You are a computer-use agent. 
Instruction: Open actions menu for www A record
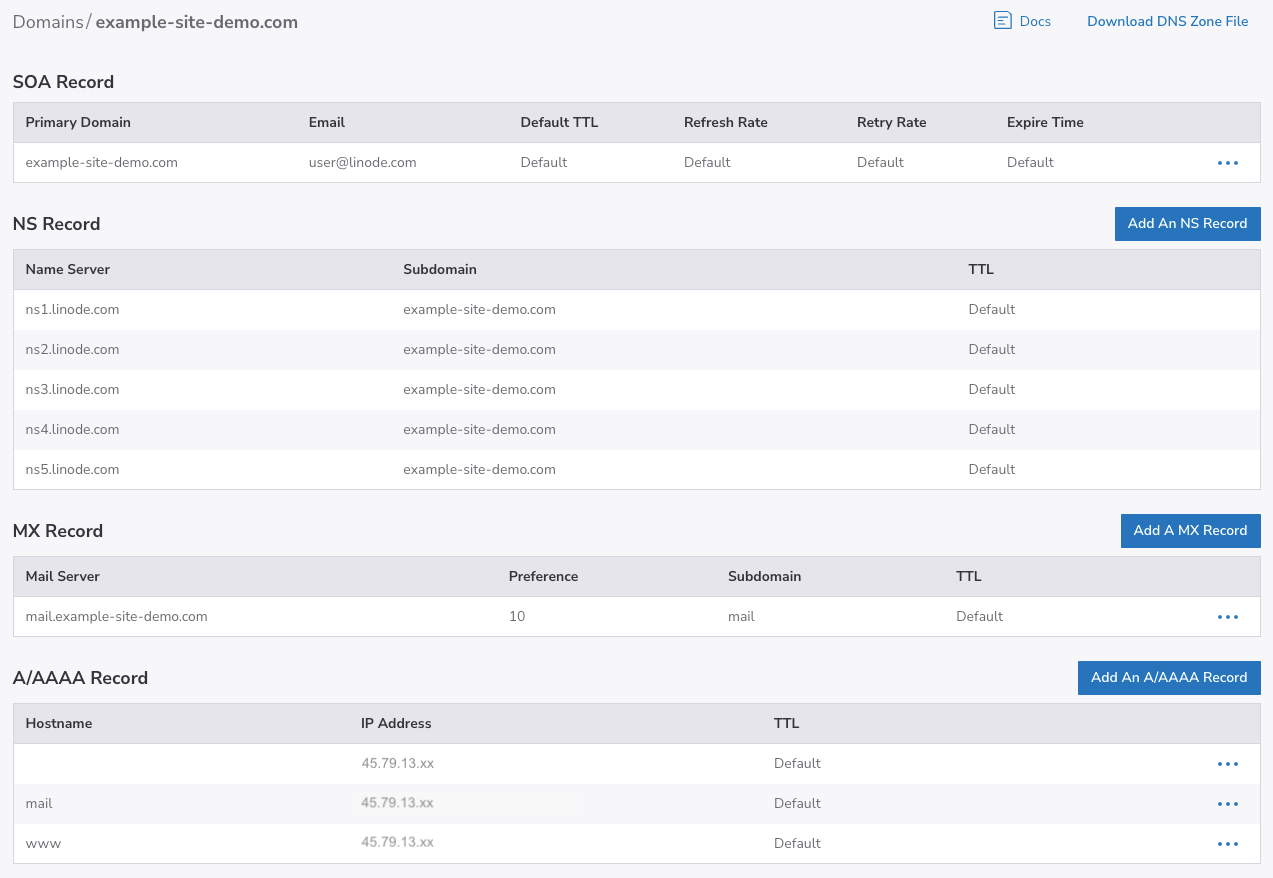1228,844
